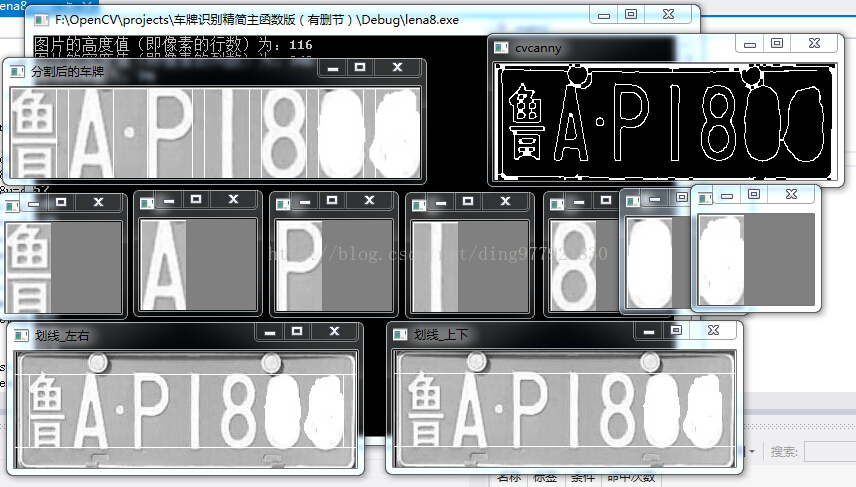
Task: Click the console text 图片的高度值 line
Action: [173, 46]
